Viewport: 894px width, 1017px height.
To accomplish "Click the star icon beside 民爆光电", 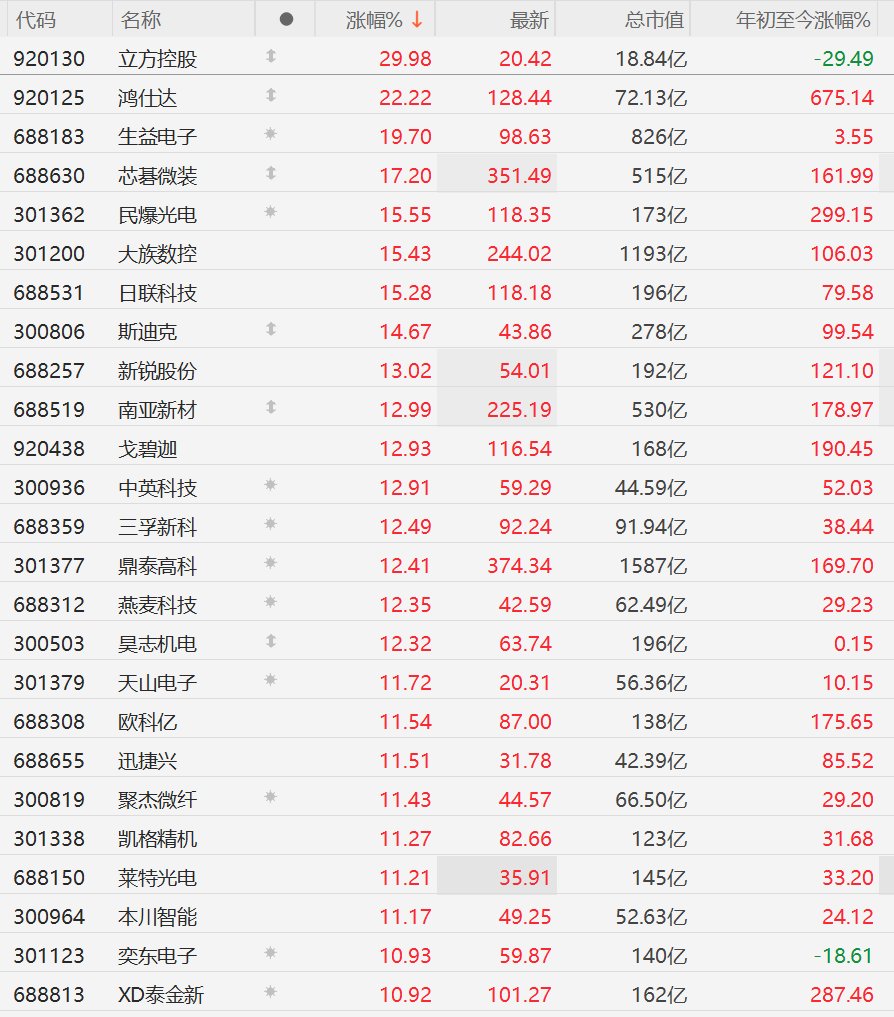I will (x=271, y=212).
